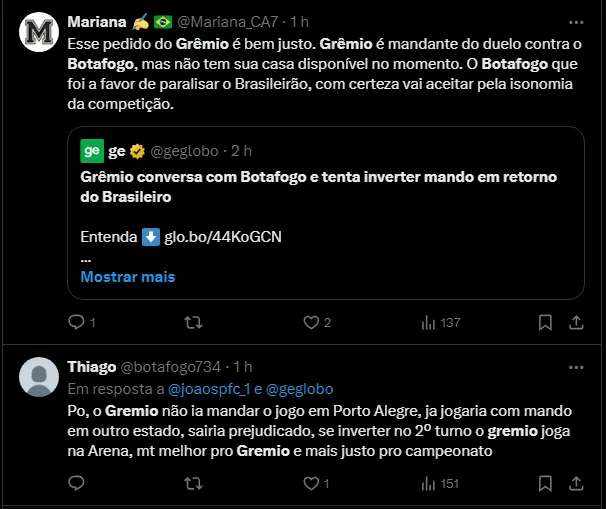This screenshot has height=509, width=606.
Task: Open more options on Mariana's tweet
Action: pyautogui.click(x=575, y=21)
